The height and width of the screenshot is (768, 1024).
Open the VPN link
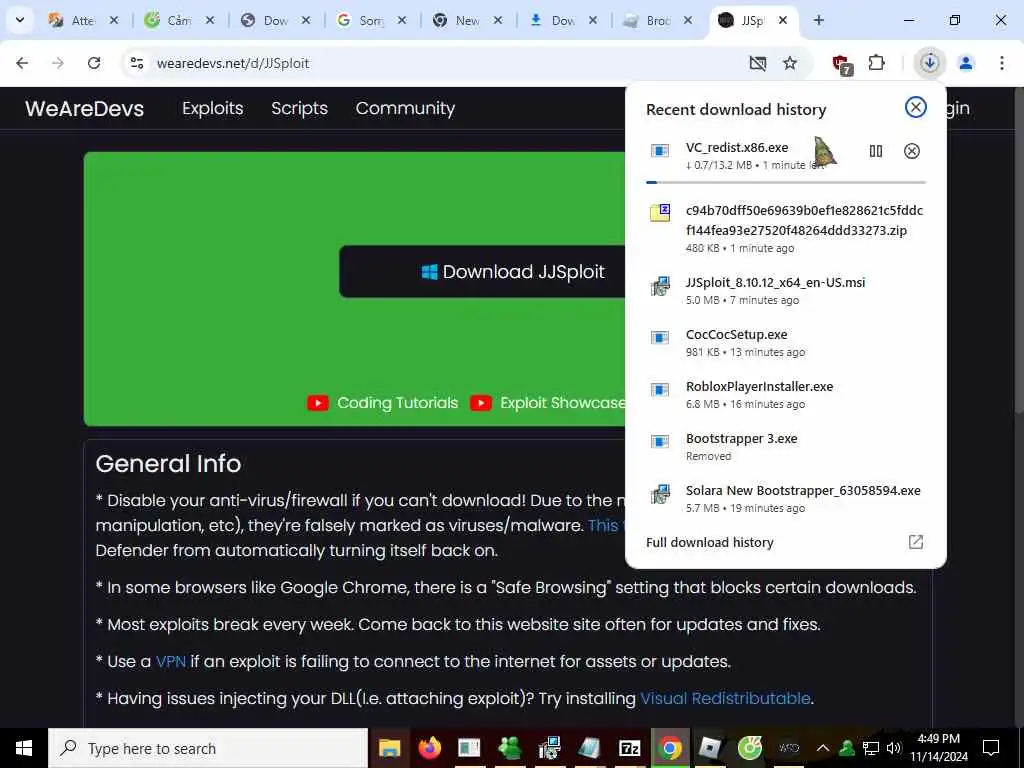coord(171,662)
